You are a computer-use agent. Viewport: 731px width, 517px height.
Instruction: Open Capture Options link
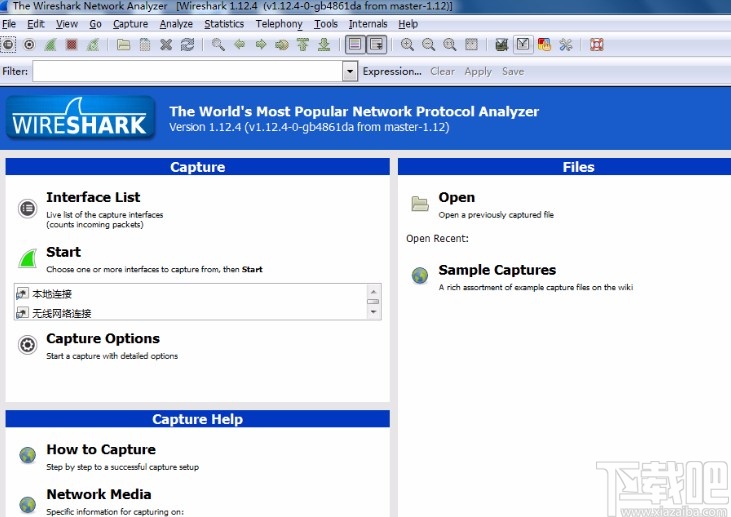pos(103,338)
